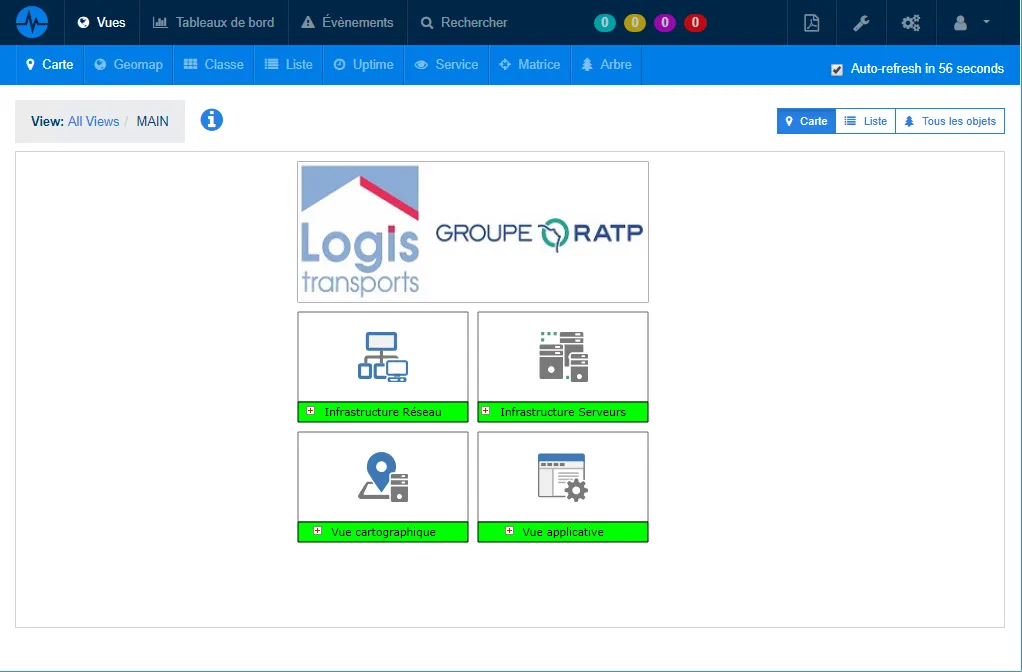Follow the All Views breadcrumb link
Image resolution: width=1022 pixels, height=672 pixels.
click(93, 121)
